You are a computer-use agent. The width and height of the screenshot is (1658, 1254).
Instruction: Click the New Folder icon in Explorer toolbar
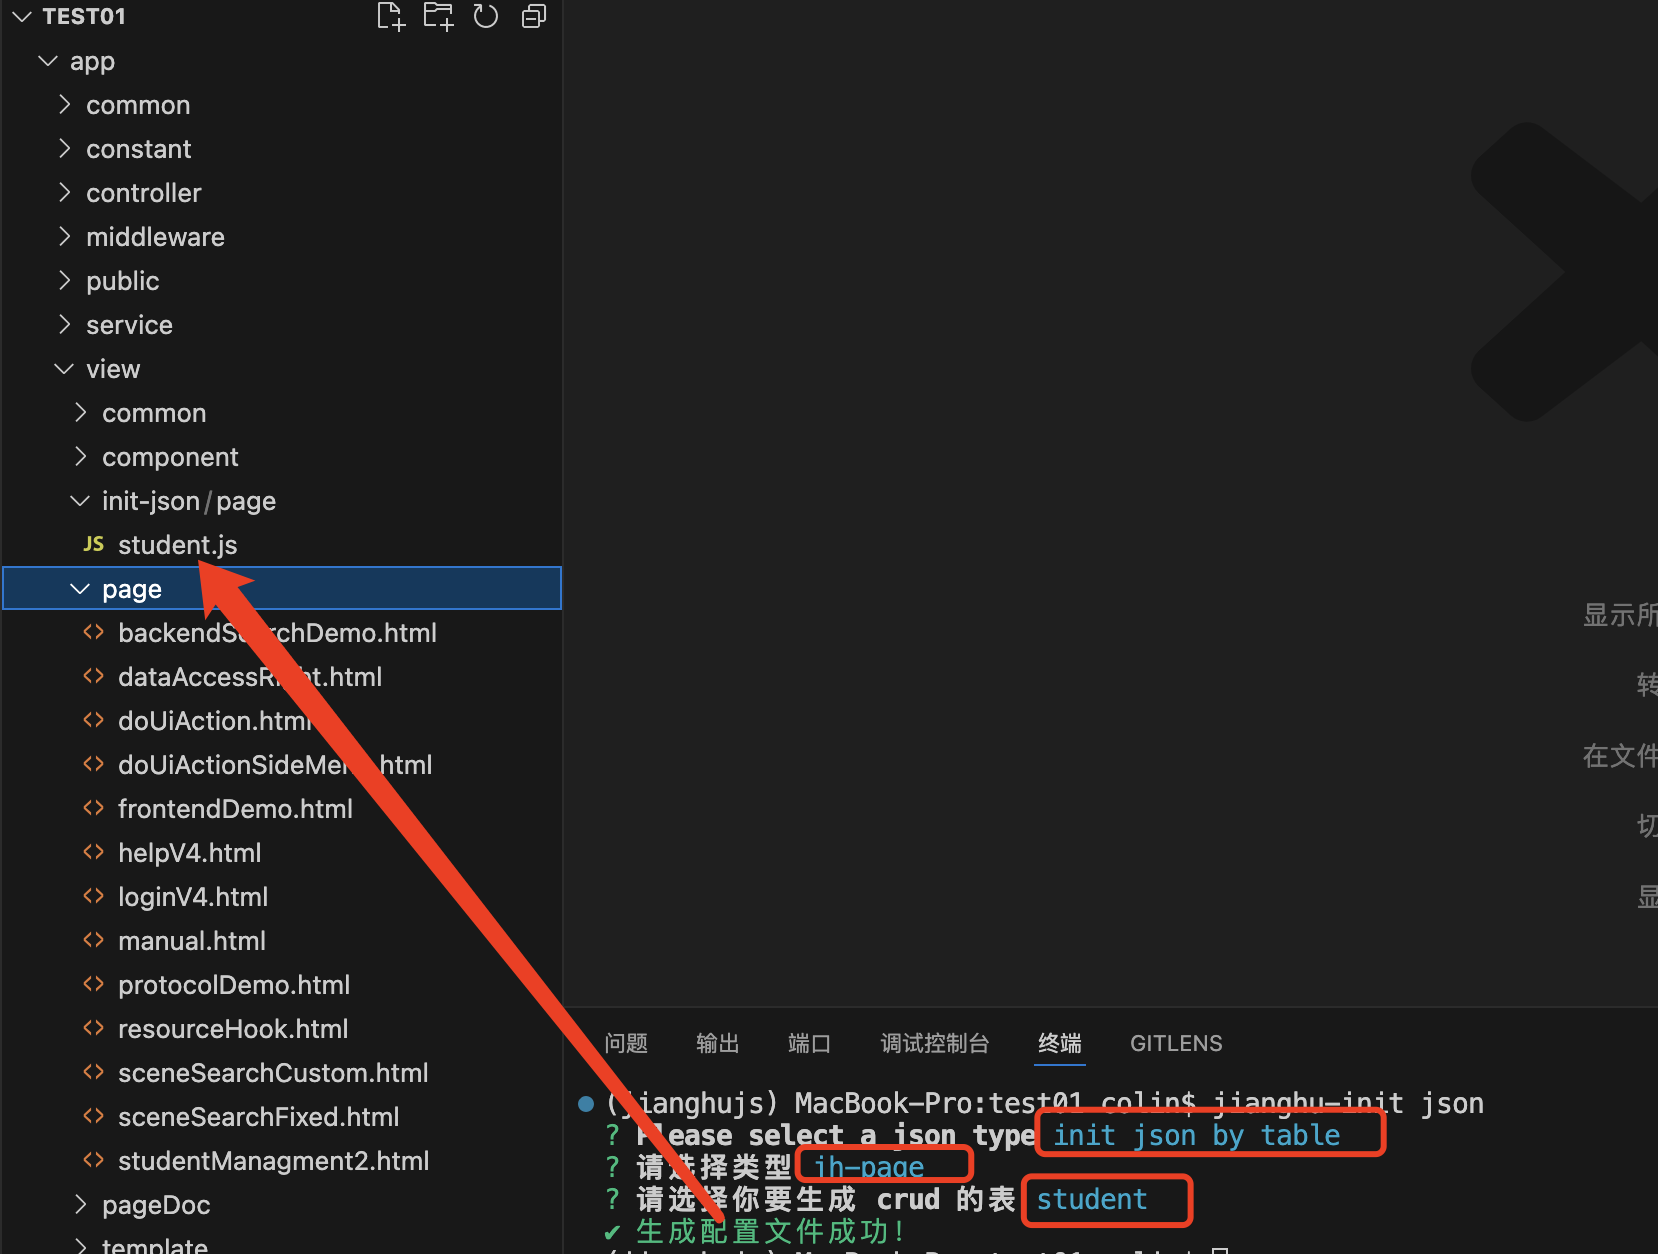[x=438, y=16]
